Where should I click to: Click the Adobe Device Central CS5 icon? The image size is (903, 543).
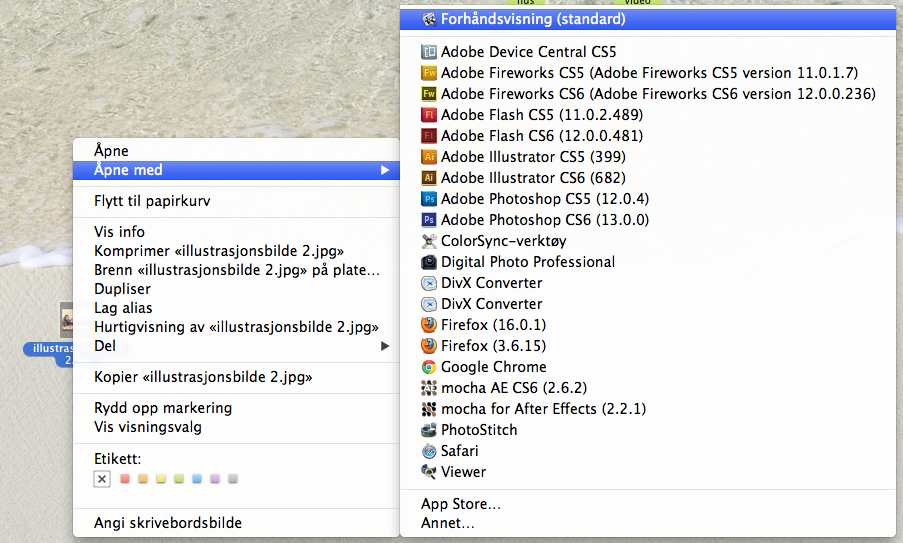[429, 52]
